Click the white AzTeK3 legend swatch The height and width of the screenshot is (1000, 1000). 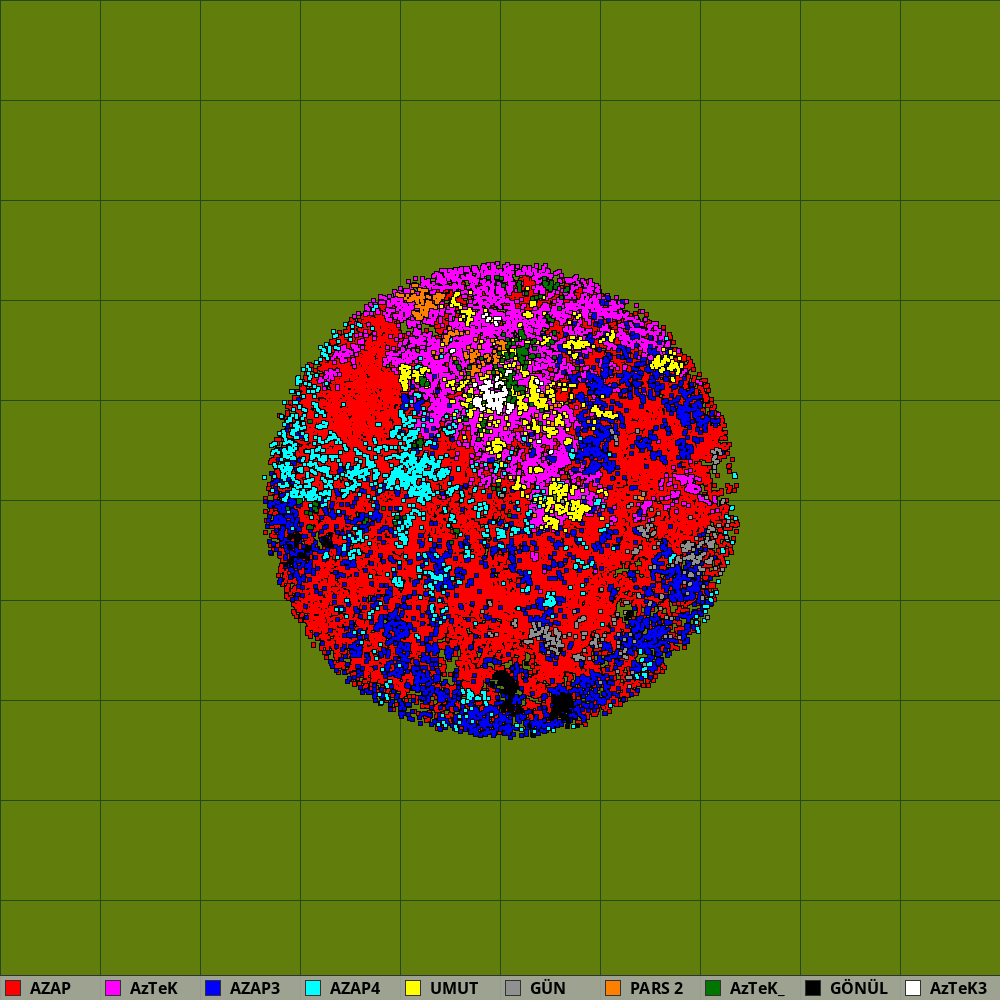[913, 988]
